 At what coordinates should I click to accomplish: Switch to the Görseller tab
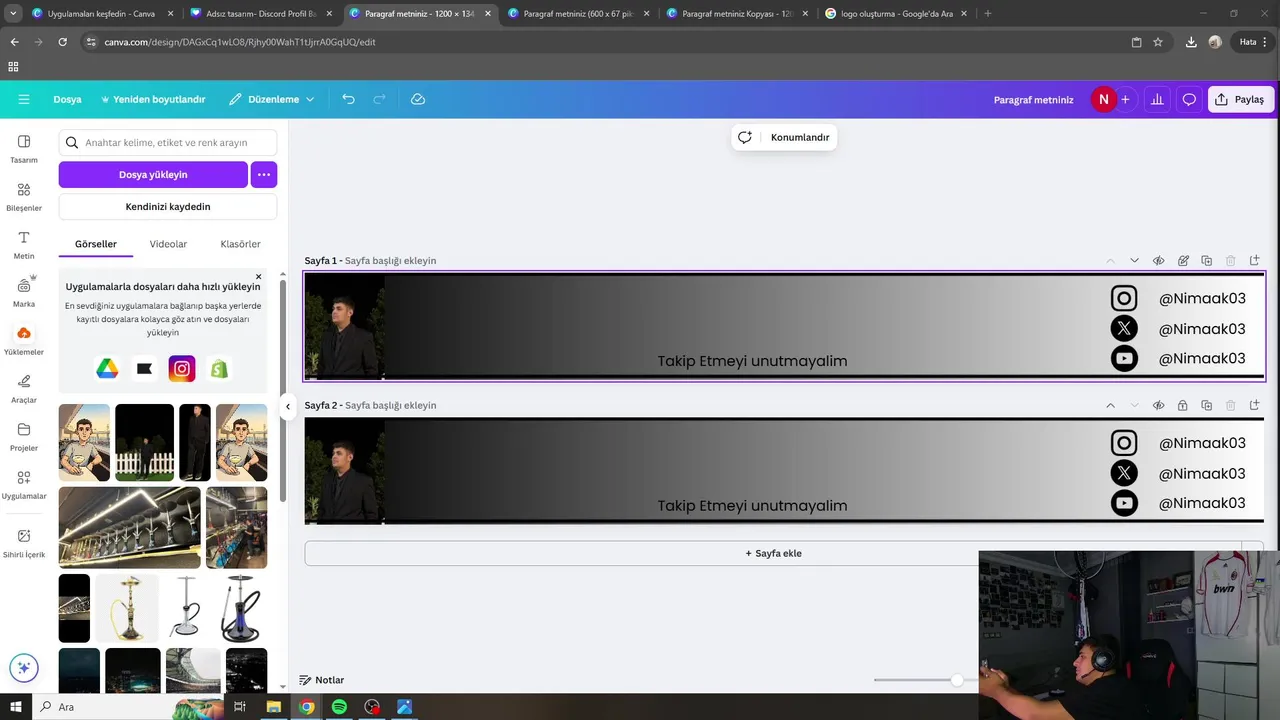tap(96, 244)
